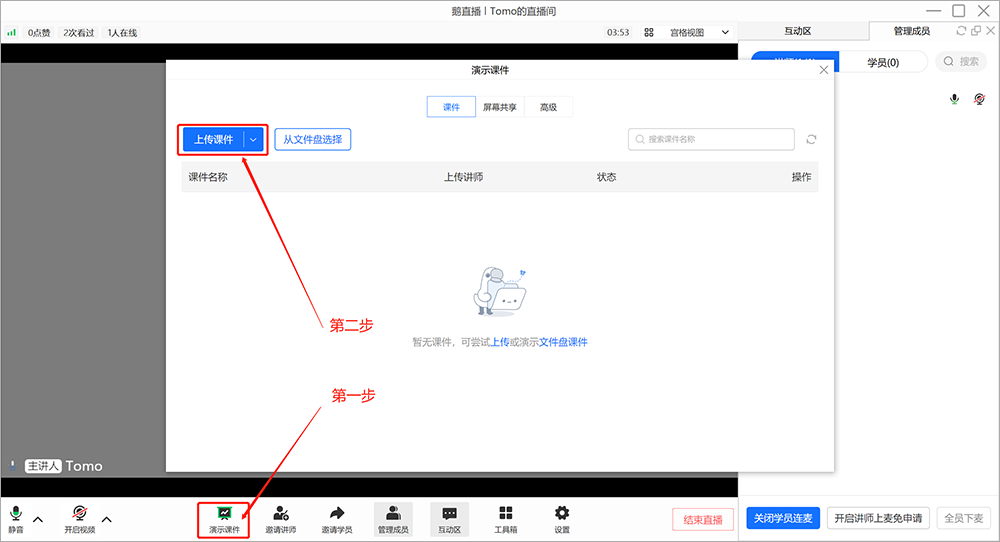Toggle member camera icon in list
Viewport: 1000px width, 542px height.
point(980,99)
